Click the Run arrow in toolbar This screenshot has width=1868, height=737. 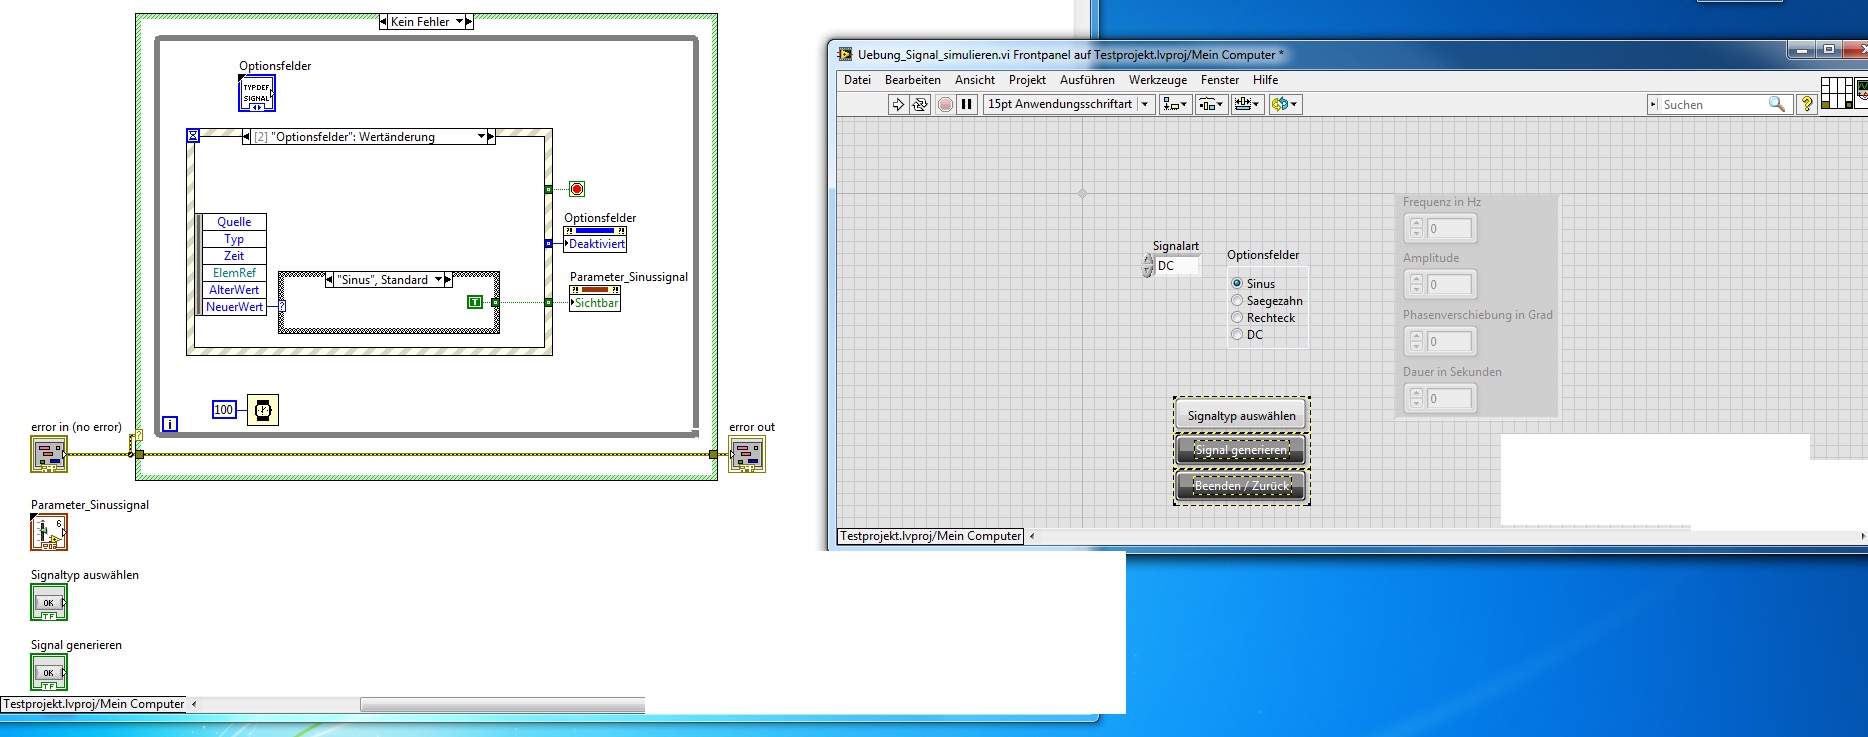898,104
